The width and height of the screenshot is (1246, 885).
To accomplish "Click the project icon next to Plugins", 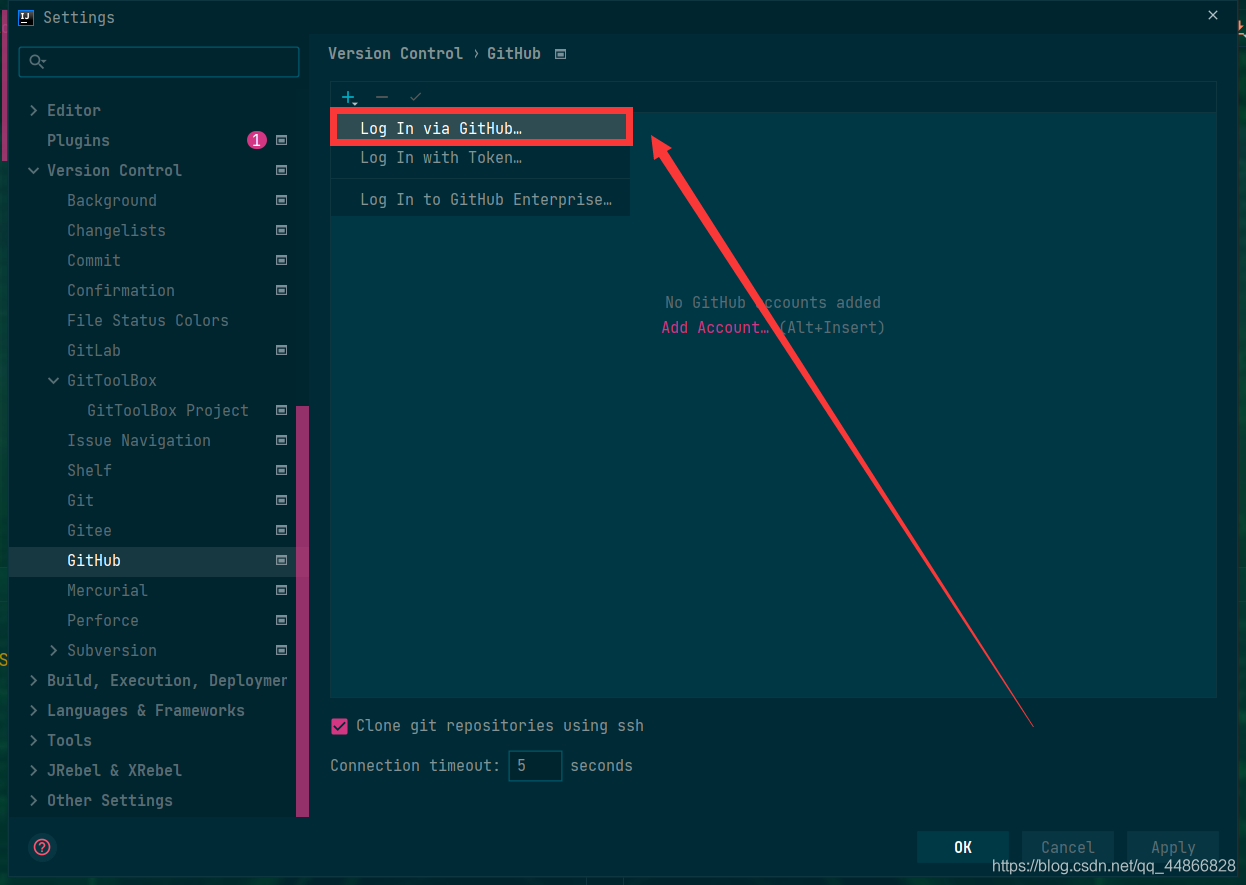I will (281, 141).
